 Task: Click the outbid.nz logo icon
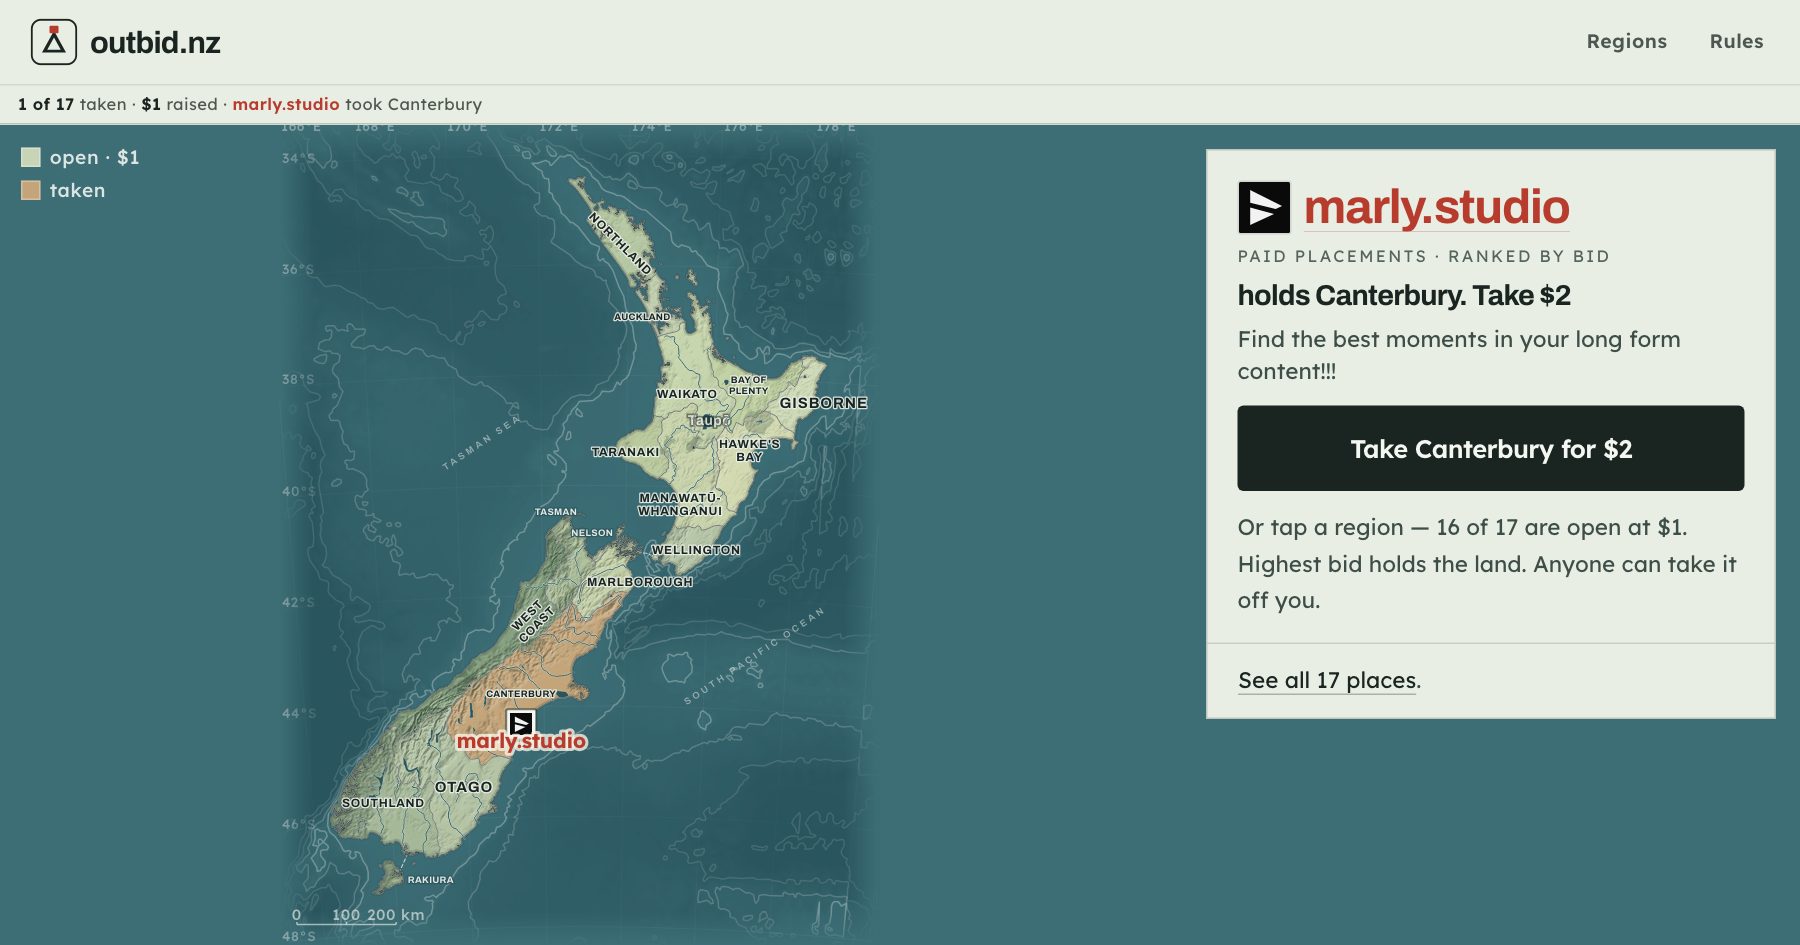54,42
